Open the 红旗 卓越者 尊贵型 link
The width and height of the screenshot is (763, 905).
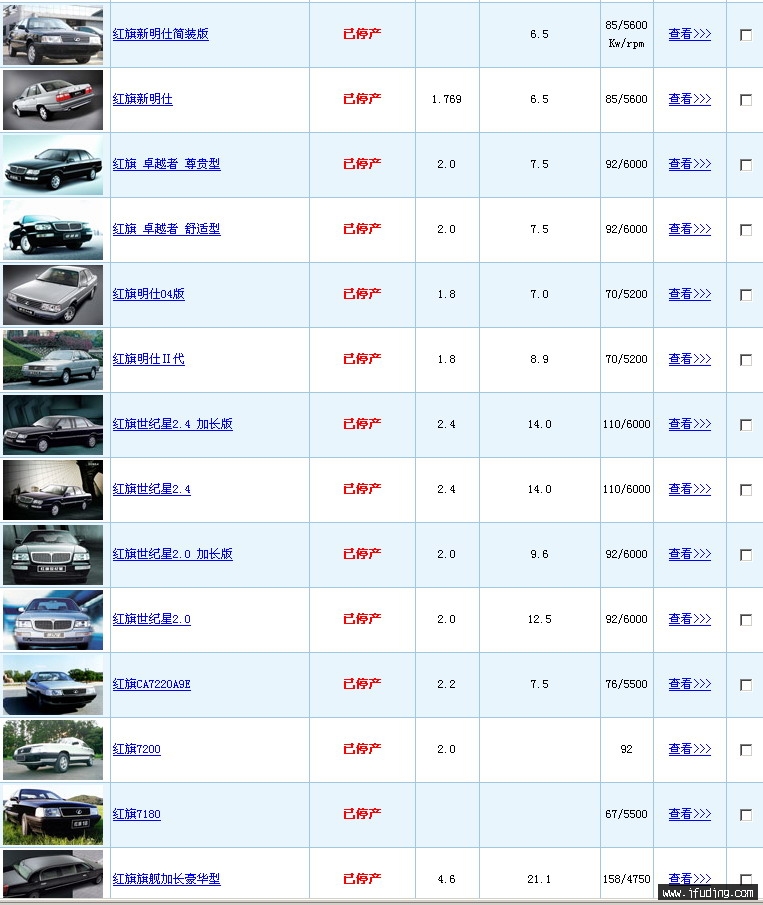[x=166, y=164]
